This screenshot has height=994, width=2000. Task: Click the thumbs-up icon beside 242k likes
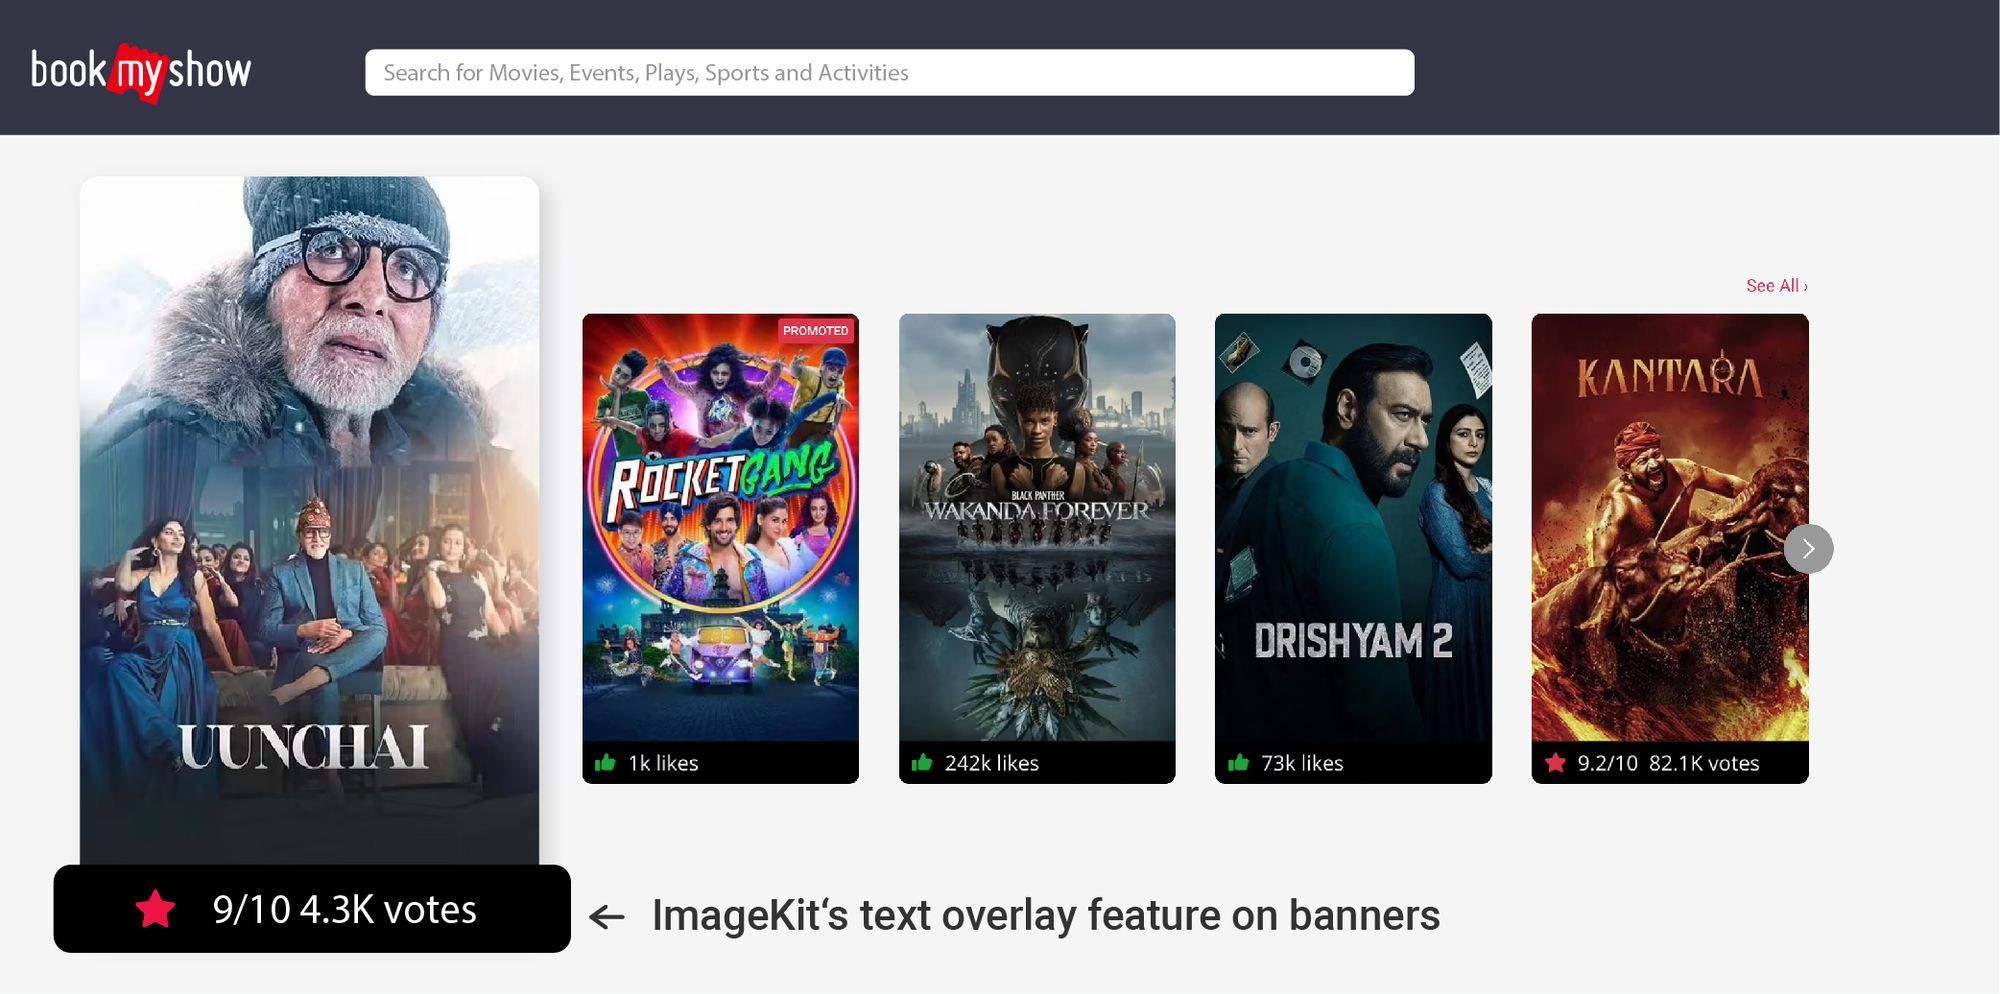pyautogui.click(x=922, y=763)
